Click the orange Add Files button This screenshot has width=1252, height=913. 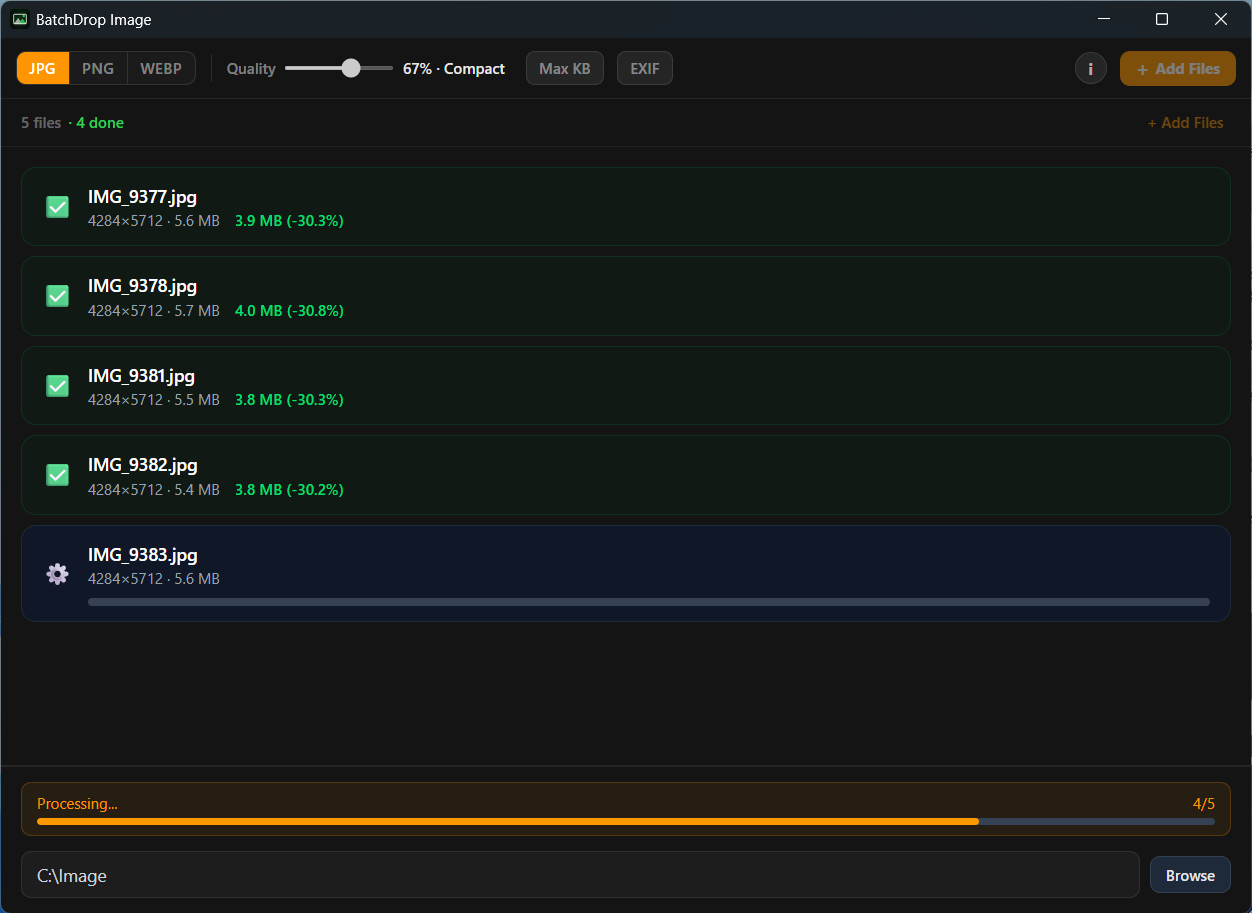pyautogui.click(x=1178, y=69)
